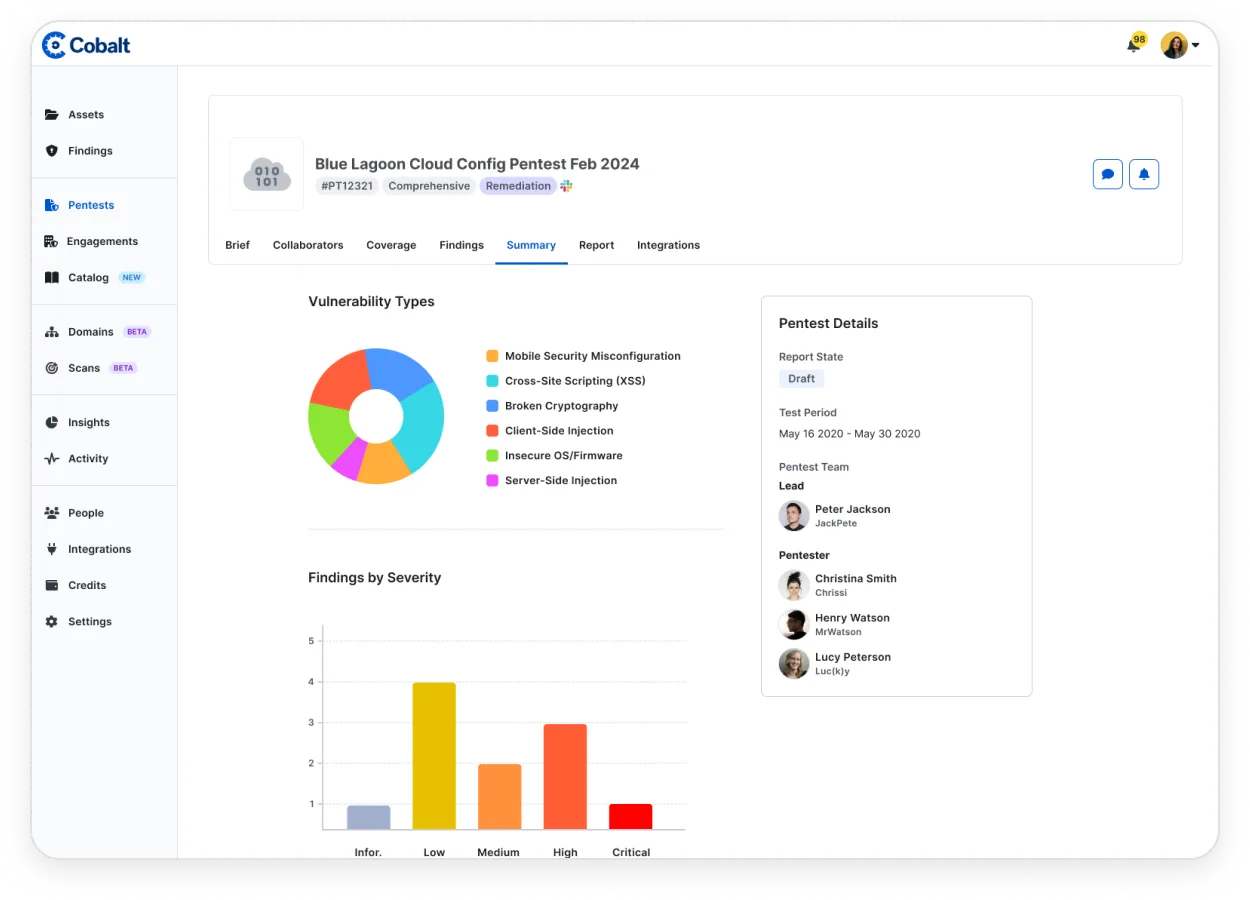Click the Credits card icon in sidebar
The width and height of the screenshot is (1250, 900).
coord(52,585)
